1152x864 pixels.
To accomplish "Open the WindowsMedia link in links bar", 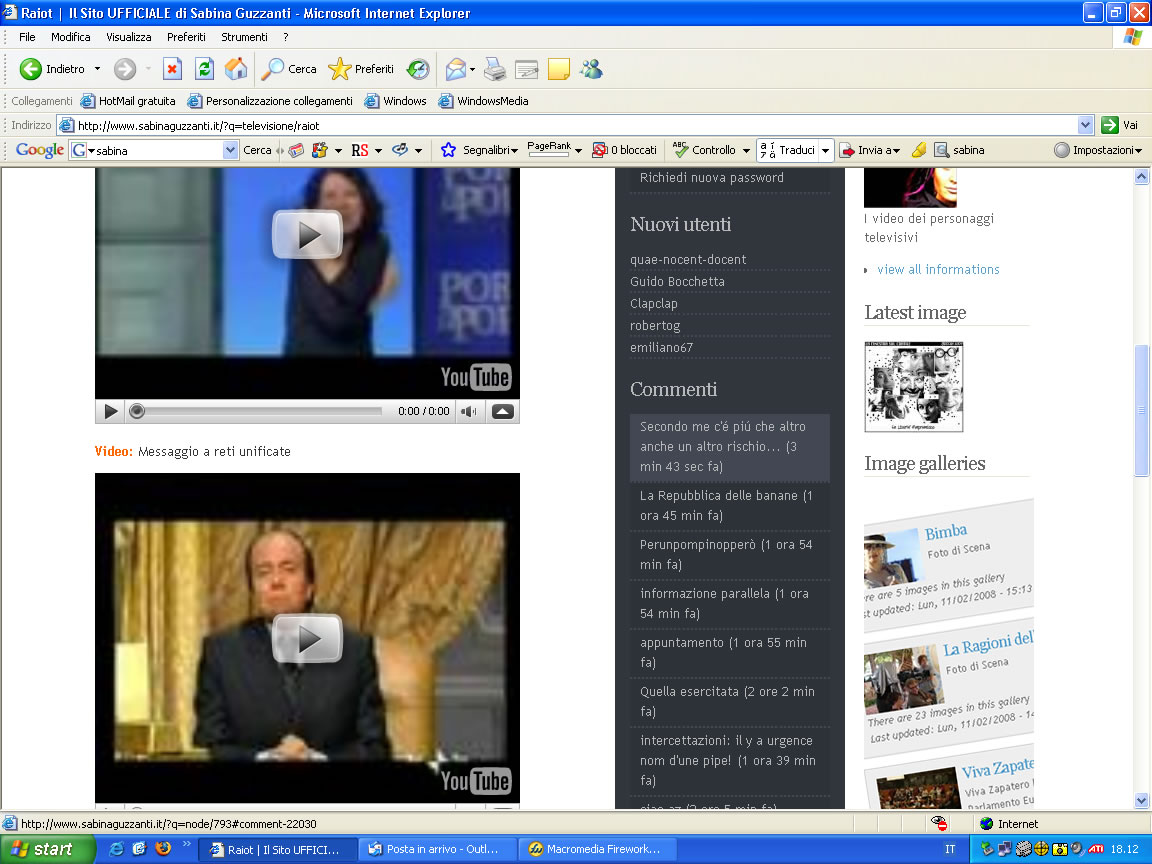I will point(483,101).
